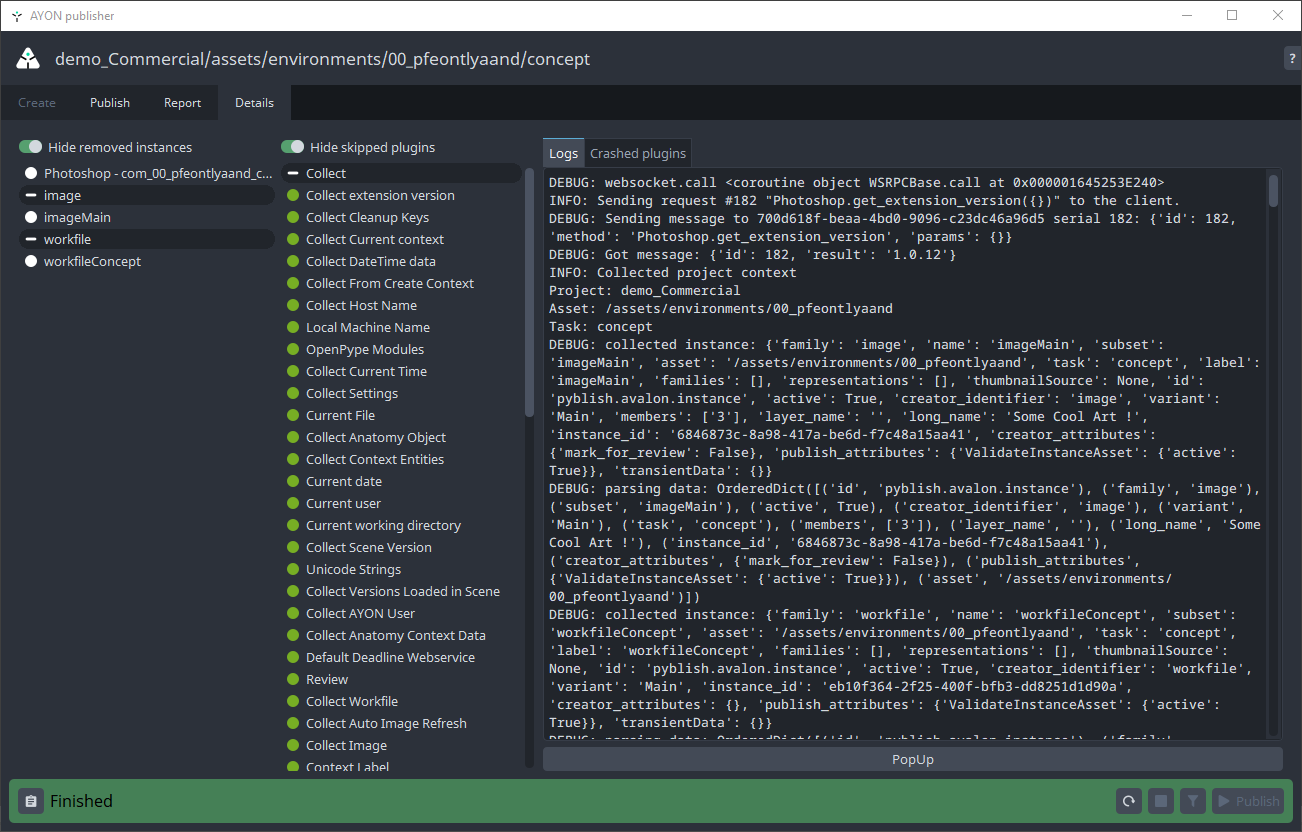The image size is (1302, 832).
Task: Toggle Hide skipped plugins switch
Action: pyautogui.click(x=293, y=147)
